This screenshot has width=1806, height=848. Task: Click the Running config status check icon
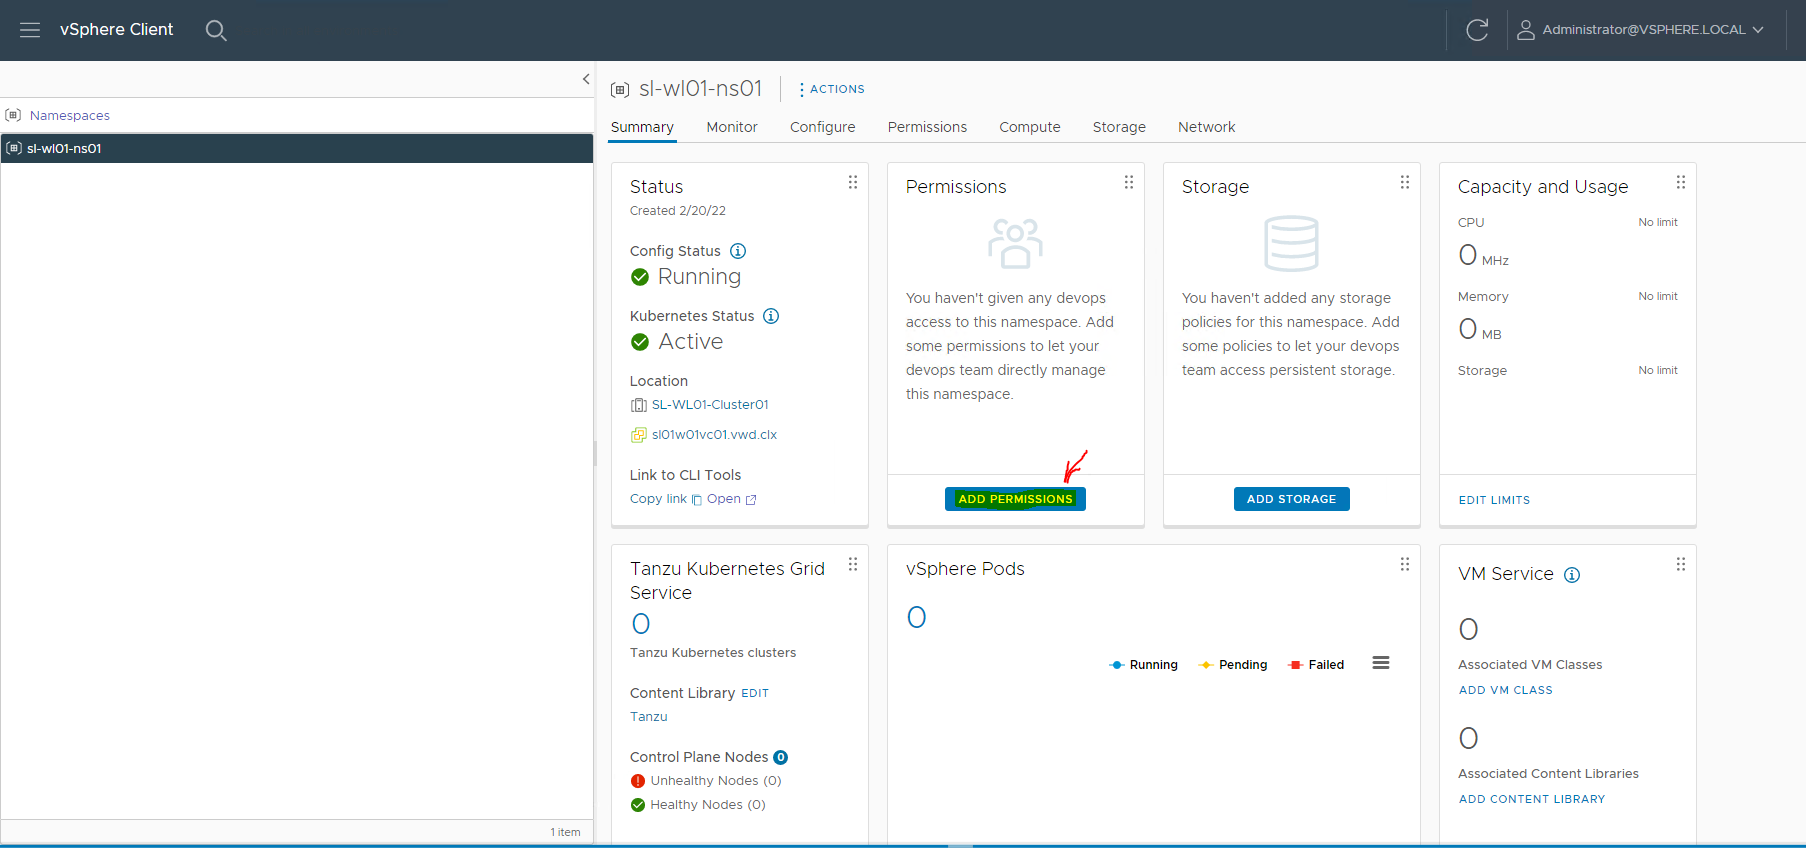click(640, 277)
